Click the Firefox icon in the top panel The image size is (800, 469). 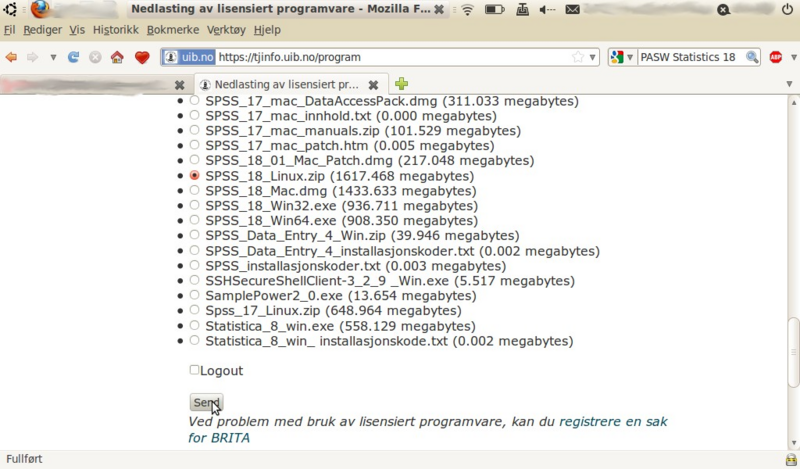tap(40, 9)
